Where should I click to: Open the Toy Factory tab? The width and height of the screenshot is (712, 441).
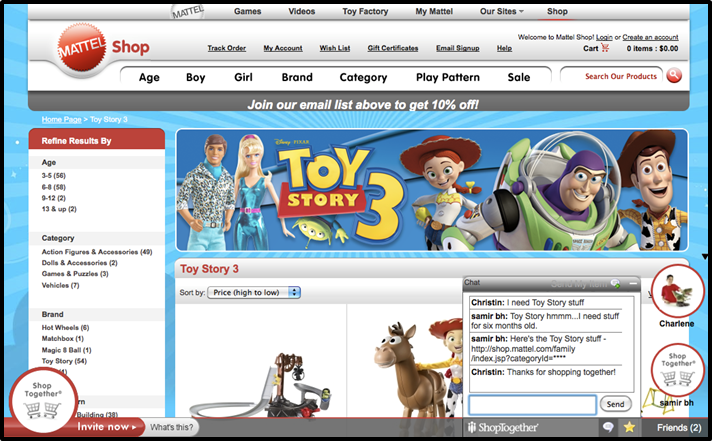[365, 11]
